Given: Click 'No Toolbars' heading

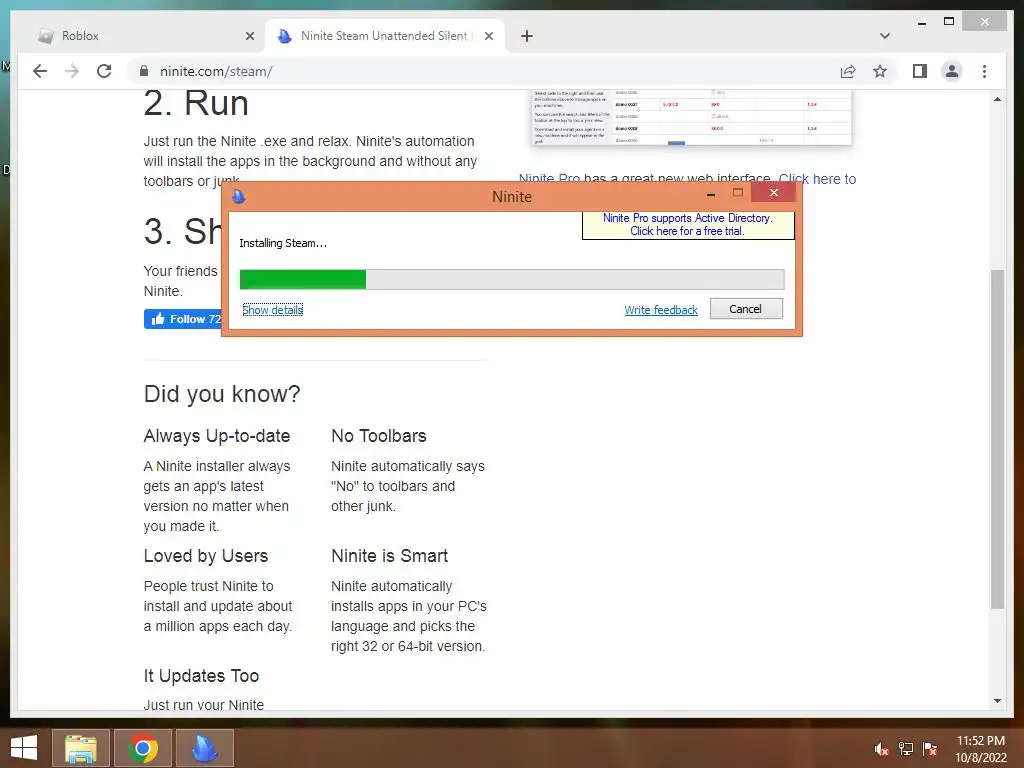Looking at the screenshot, I should pos(379,436).
